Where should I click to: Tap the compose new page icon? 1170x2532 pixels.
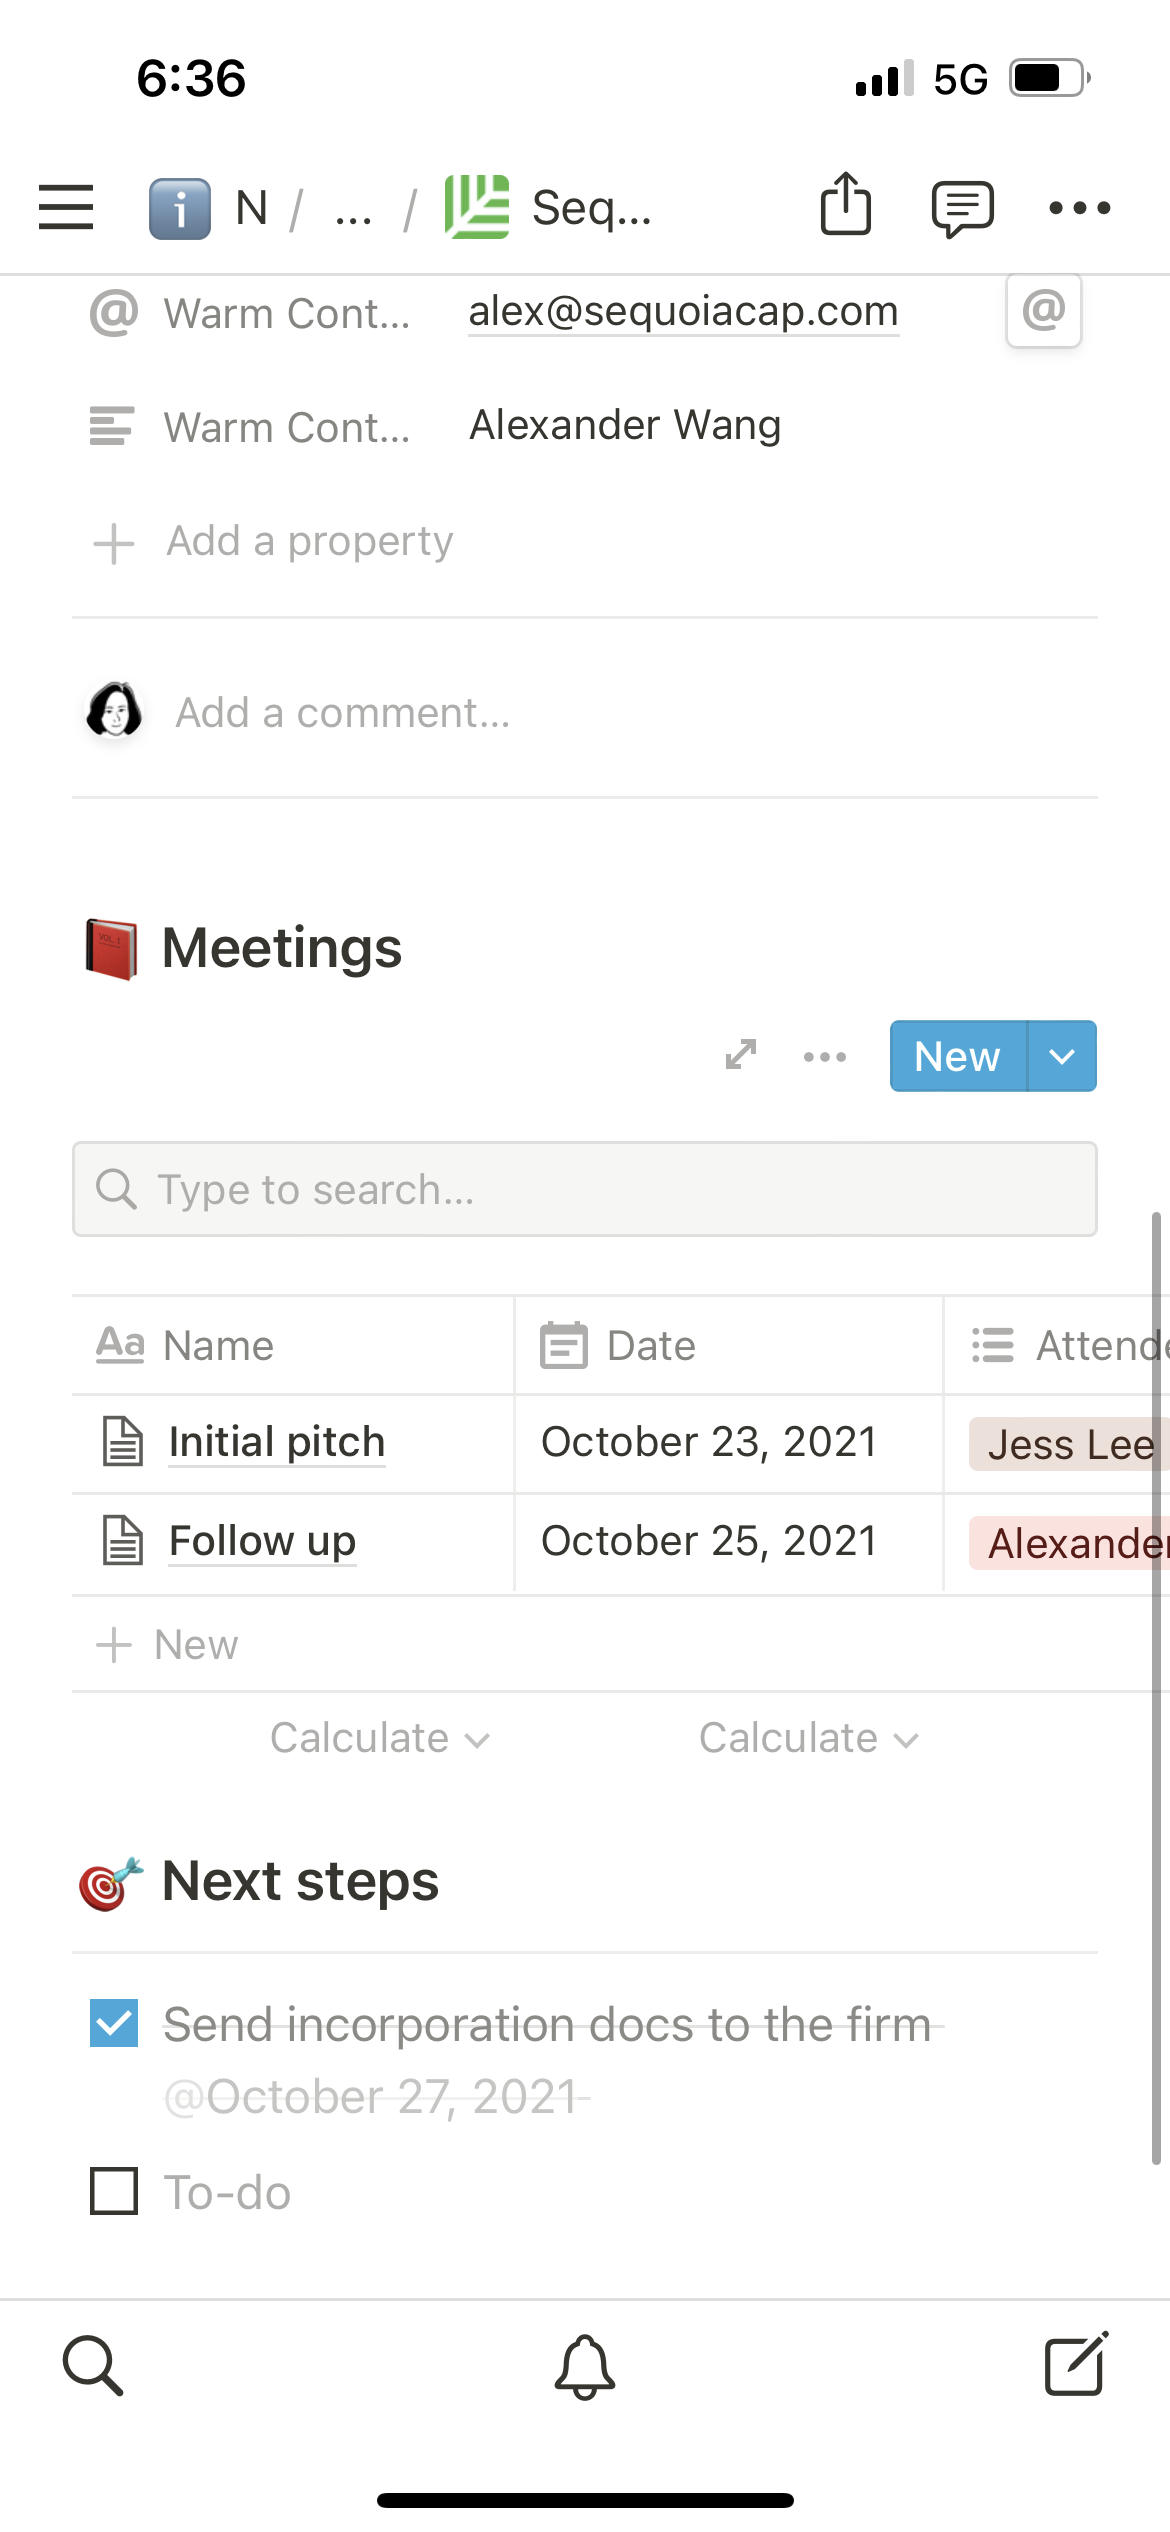point(1076,2365)
